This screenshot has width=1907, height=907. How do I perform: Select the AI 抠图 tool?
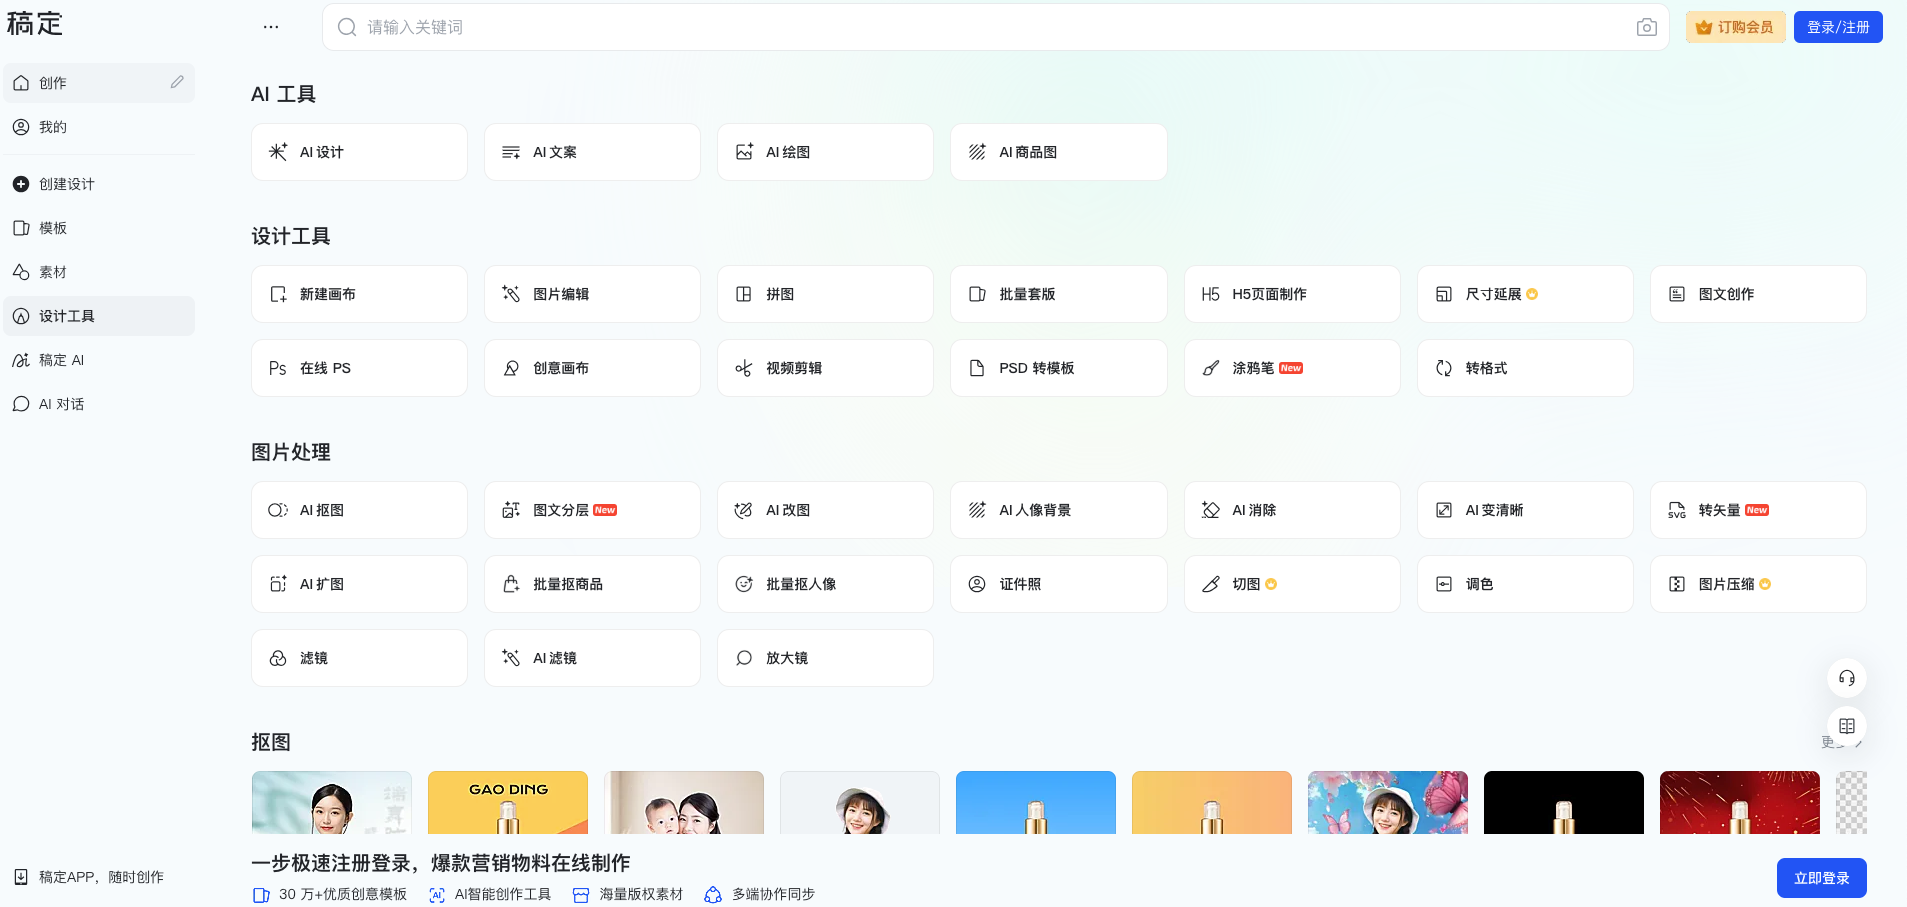(x=359, y=510)
